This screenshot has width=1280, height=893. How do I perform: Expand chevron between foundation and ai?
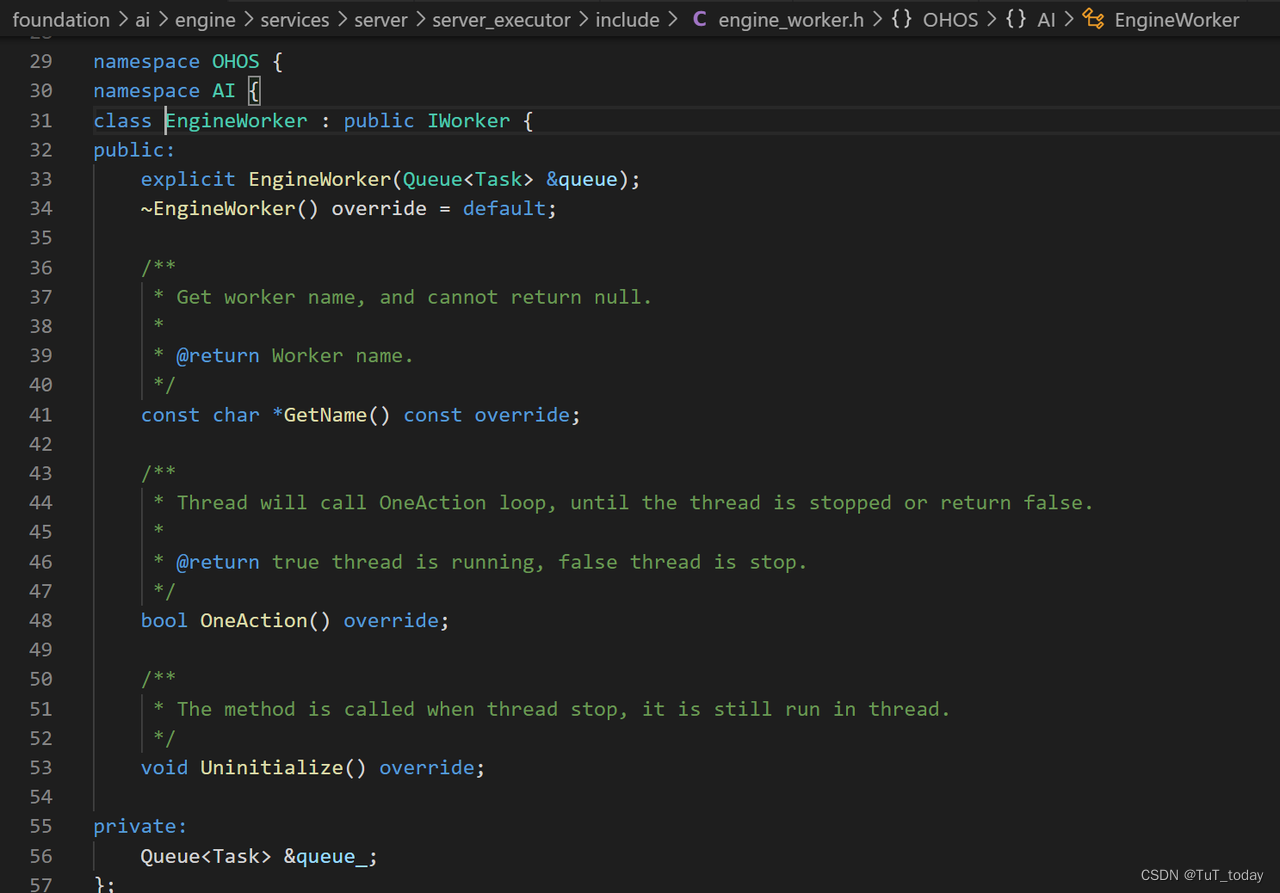(x=122, y=19)
